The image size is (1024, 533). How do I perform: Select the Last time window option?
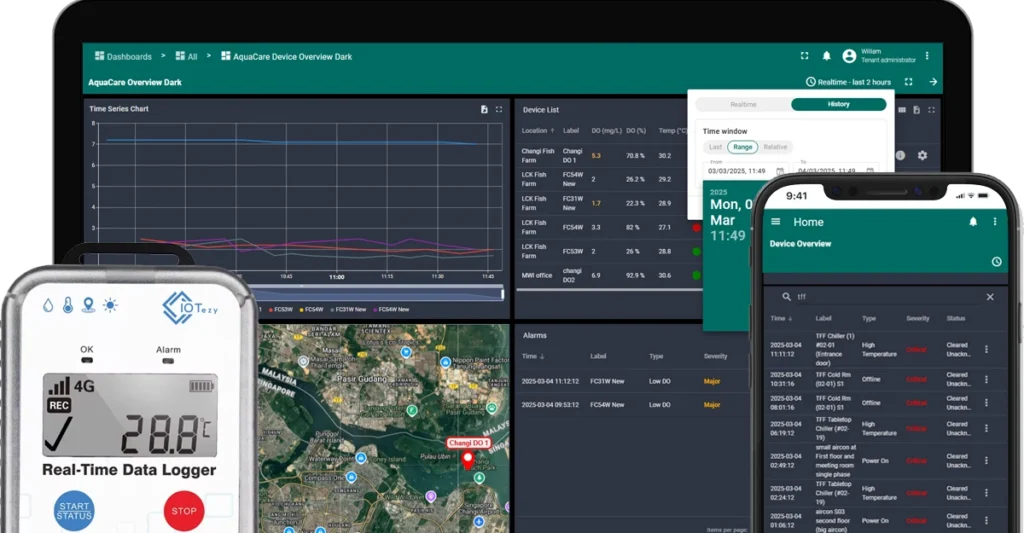point(716,147)
